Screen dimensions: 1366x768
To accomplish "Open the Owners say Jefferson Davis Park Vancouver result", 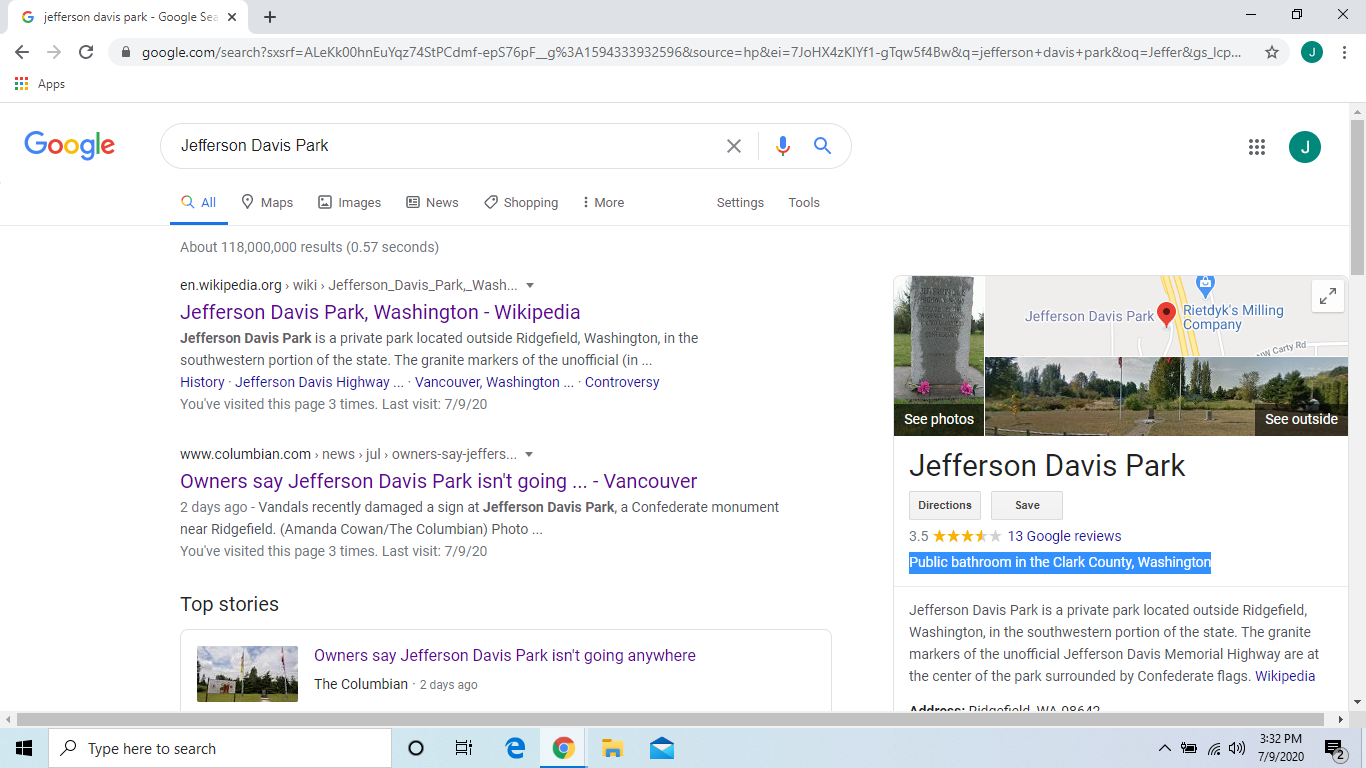I will (439, 481).
